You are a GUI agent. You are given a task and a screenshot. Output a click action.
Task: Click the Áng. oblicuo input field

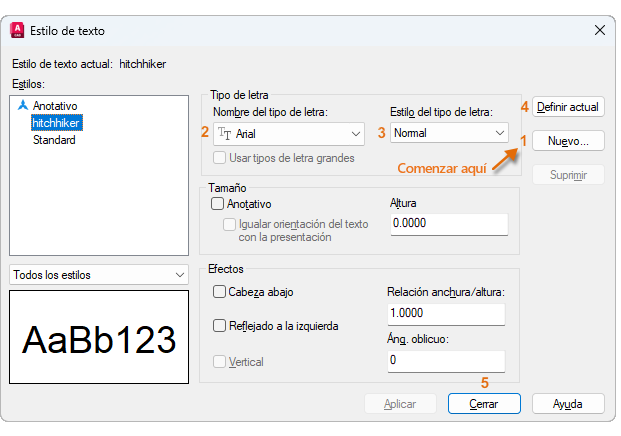(x=445, y=360)
